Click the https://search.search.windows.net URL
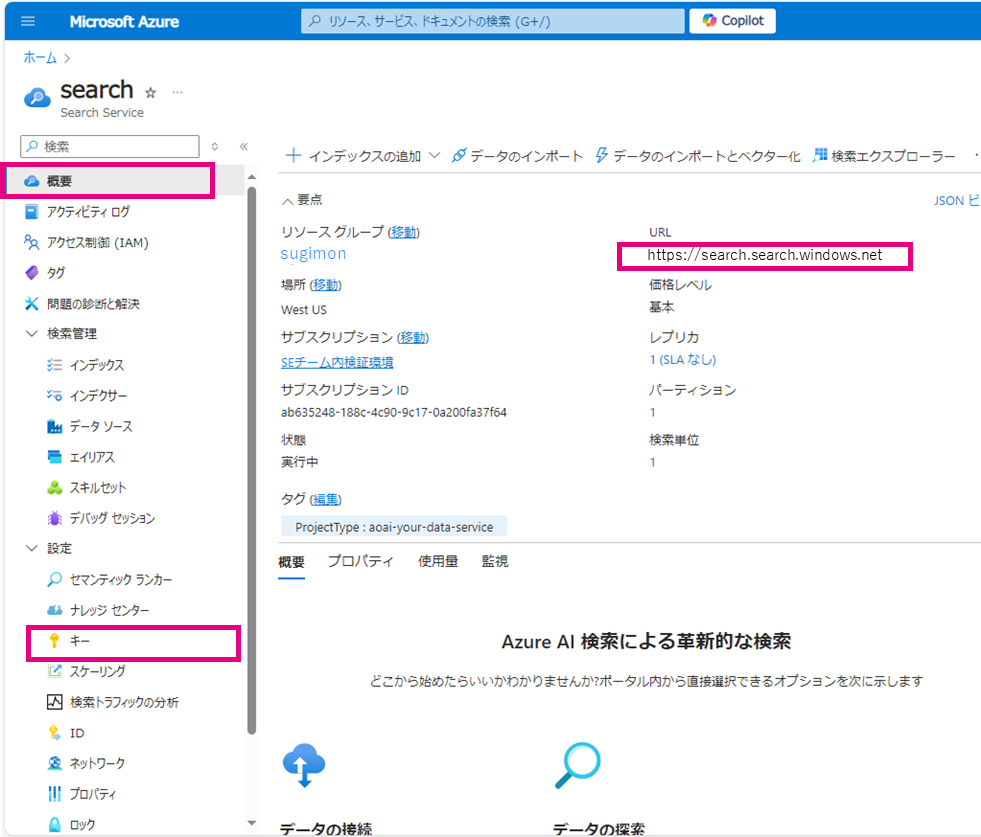981x837 pixels. [x=765, y=255]
